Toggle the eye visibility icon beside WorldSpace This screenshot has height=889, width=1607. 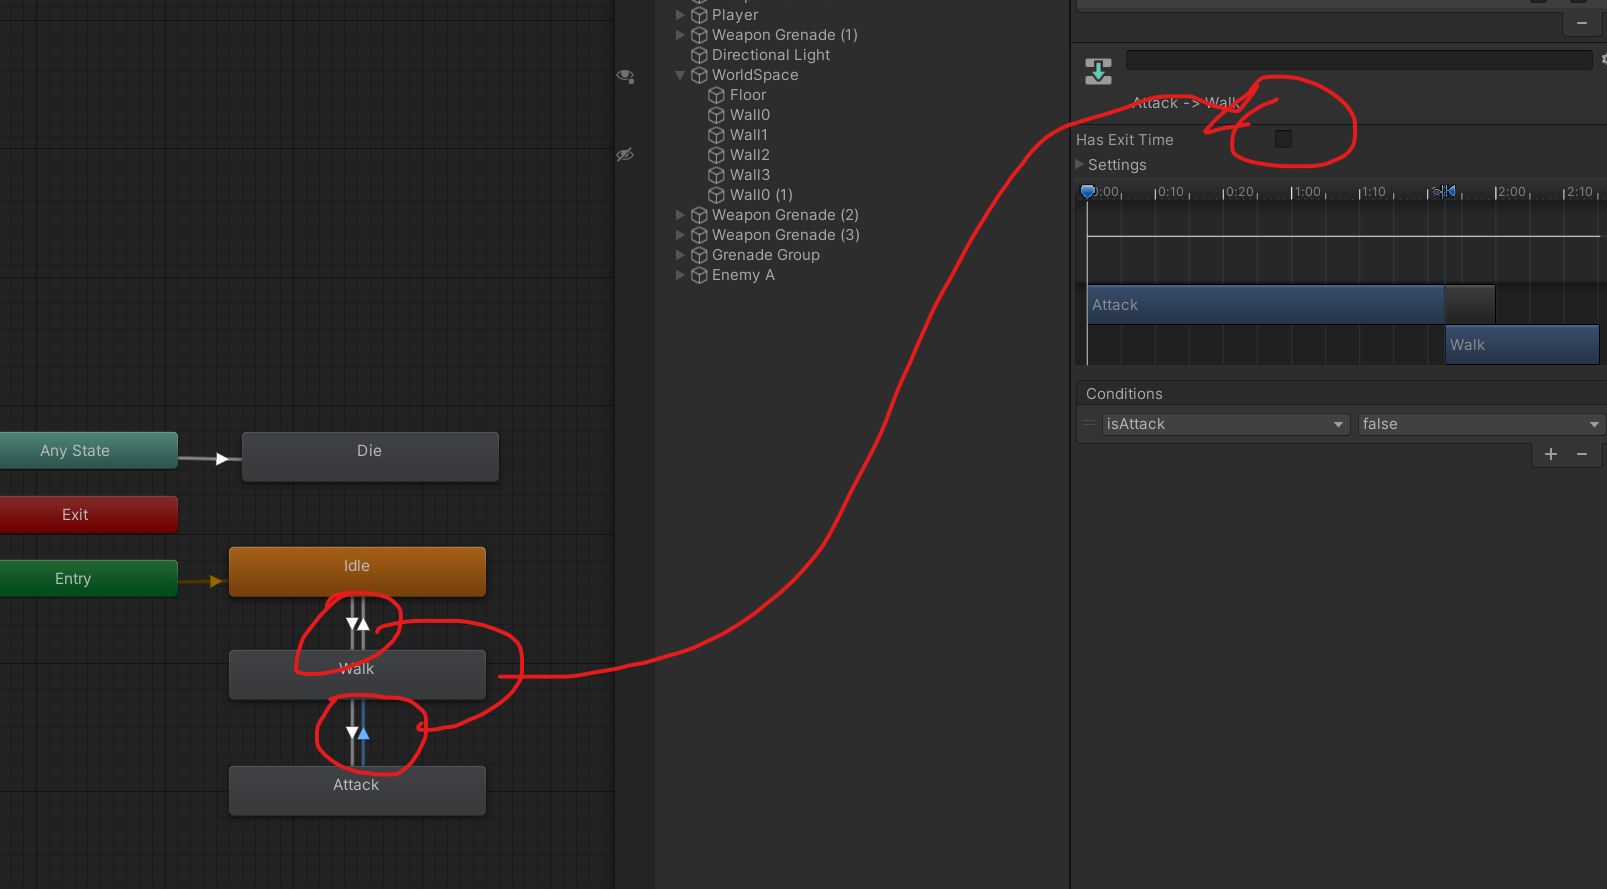(x=625, y=76)
